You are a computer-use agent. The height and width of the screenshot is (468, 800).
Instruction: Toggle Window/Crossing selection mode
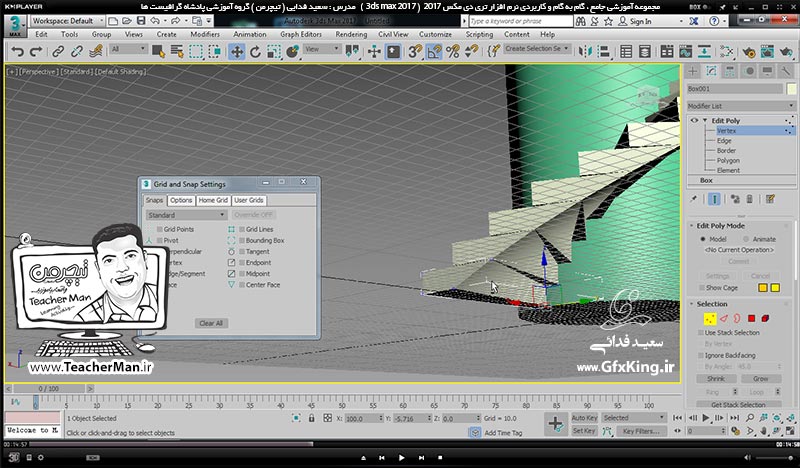(215, 52)
